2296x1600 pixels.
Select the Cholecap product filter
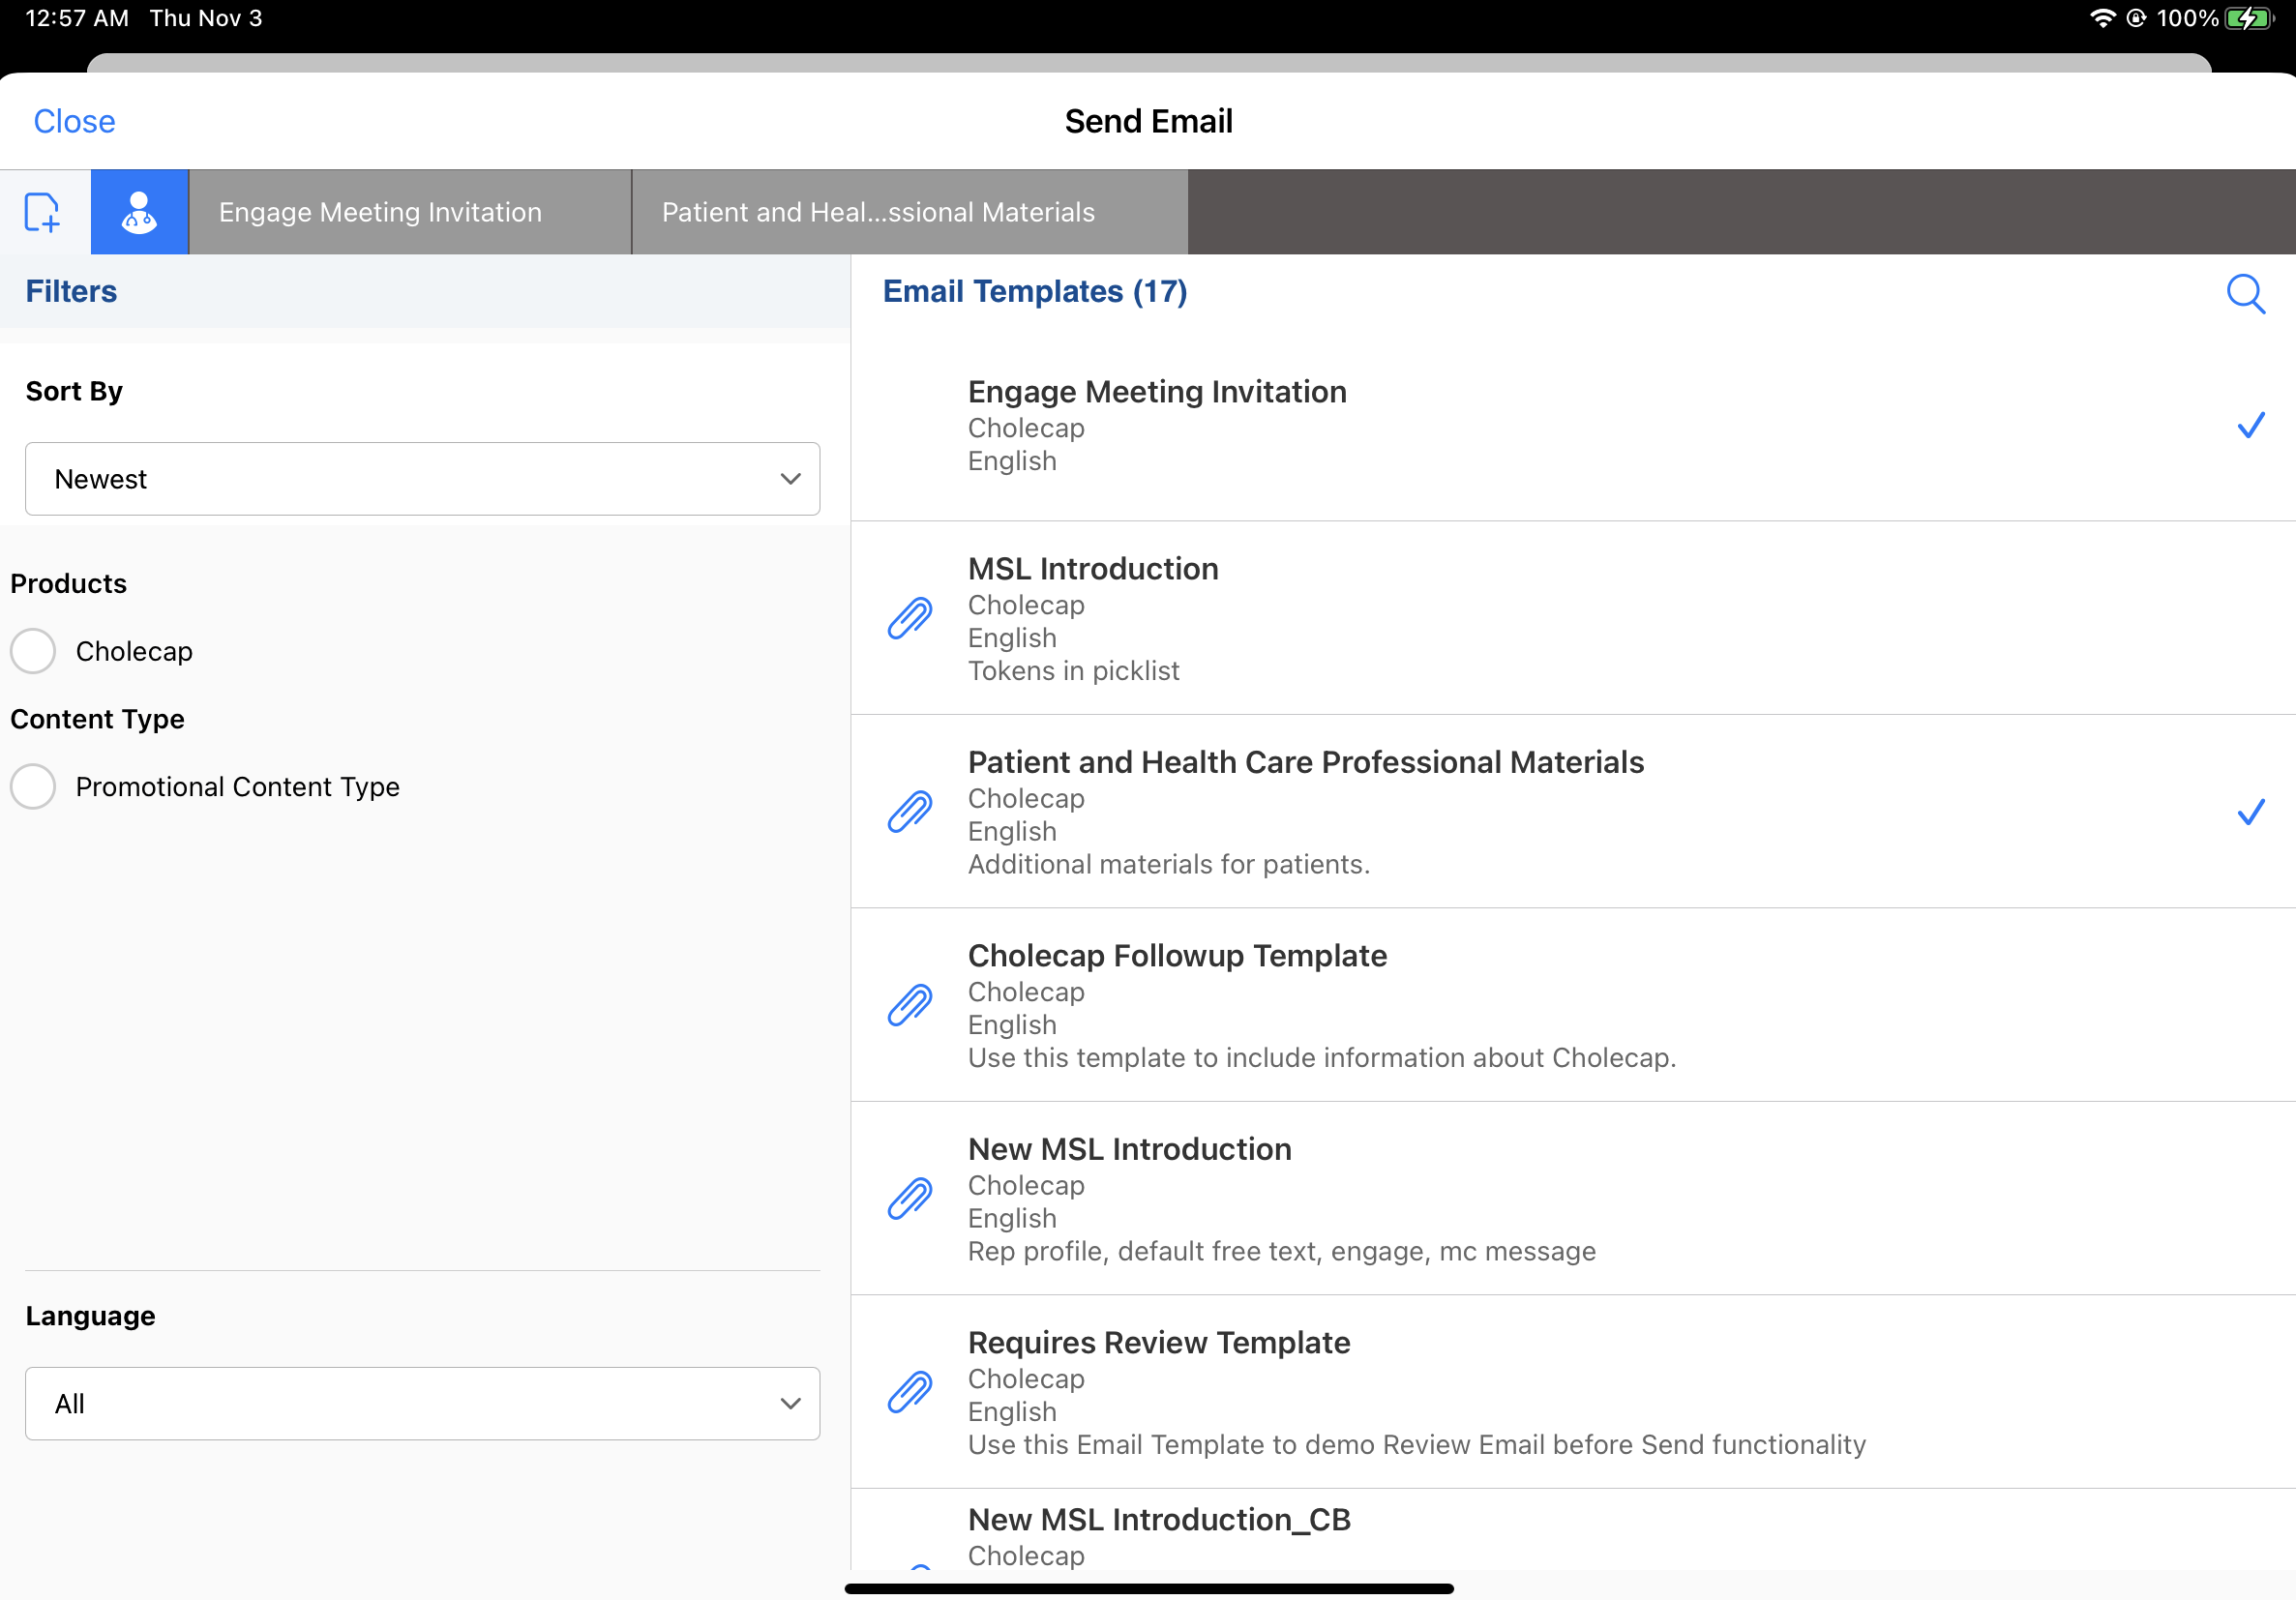33,650
